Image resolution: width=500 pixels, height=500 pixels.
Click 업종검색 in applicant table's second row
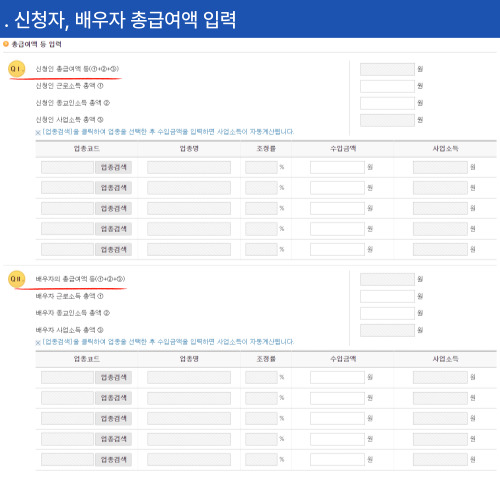(x=113, y=188)
